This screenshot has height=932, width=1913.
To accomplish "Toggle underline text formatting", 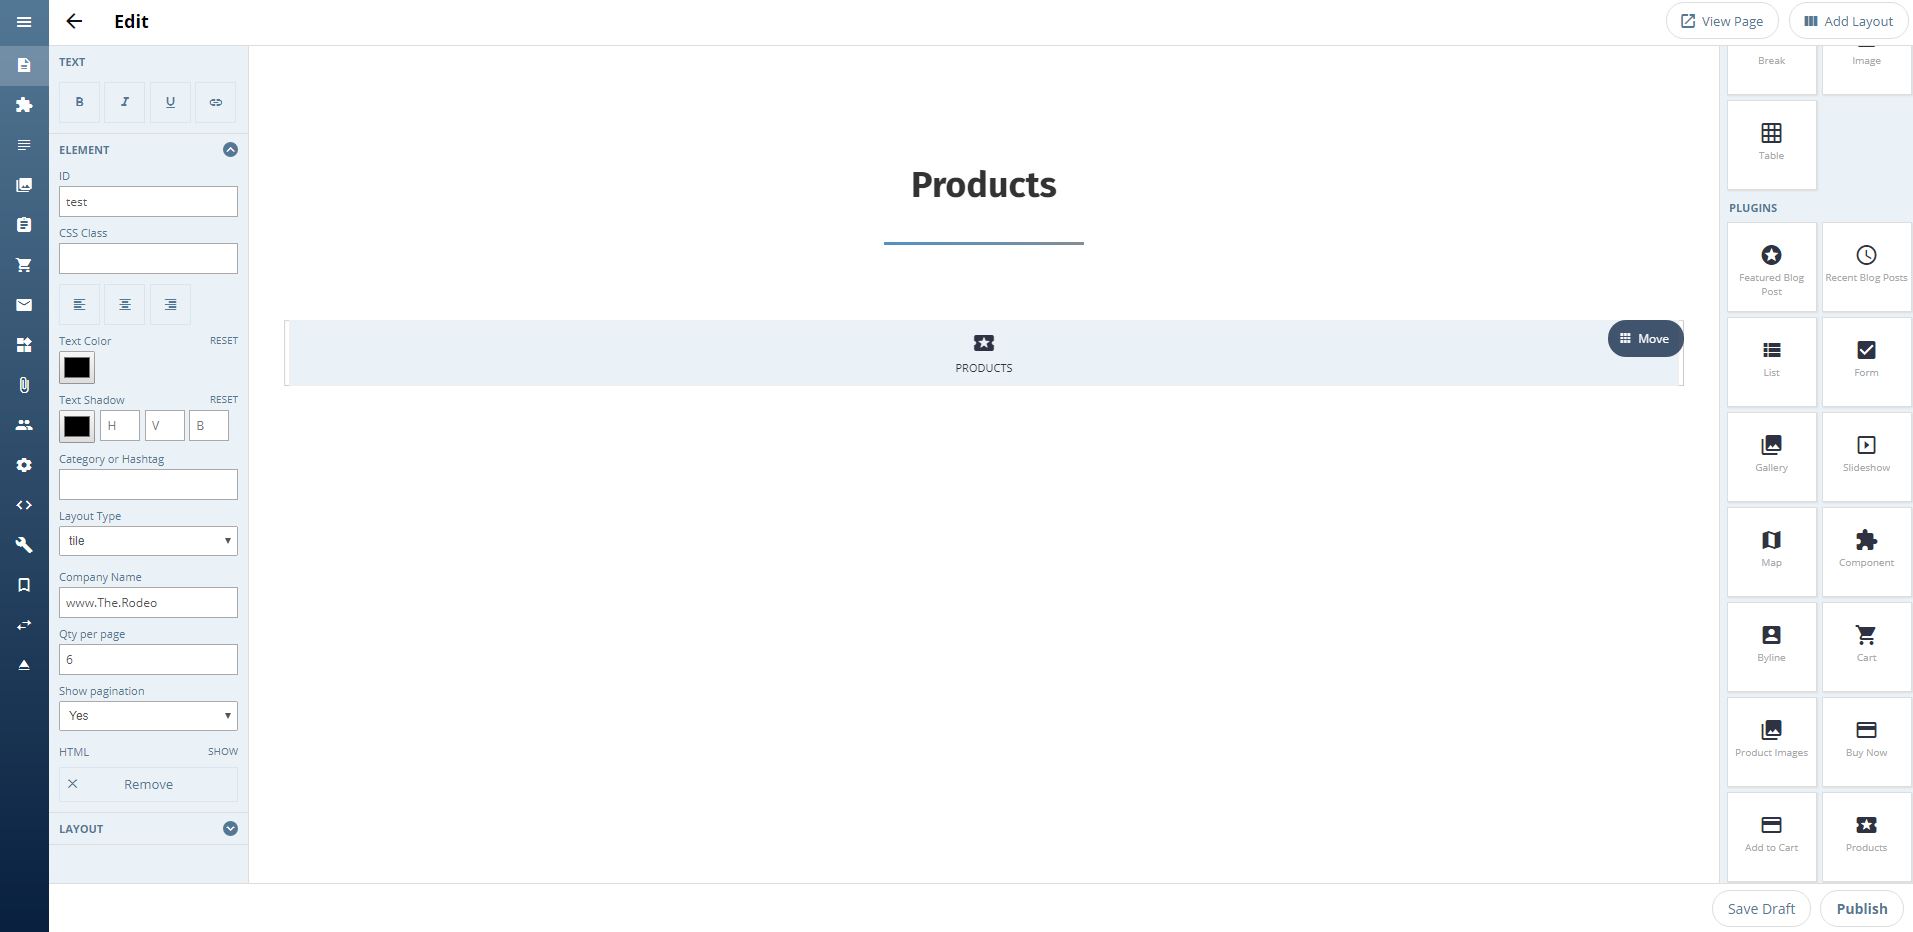I will pyautogui.click(x=170, y=102).
